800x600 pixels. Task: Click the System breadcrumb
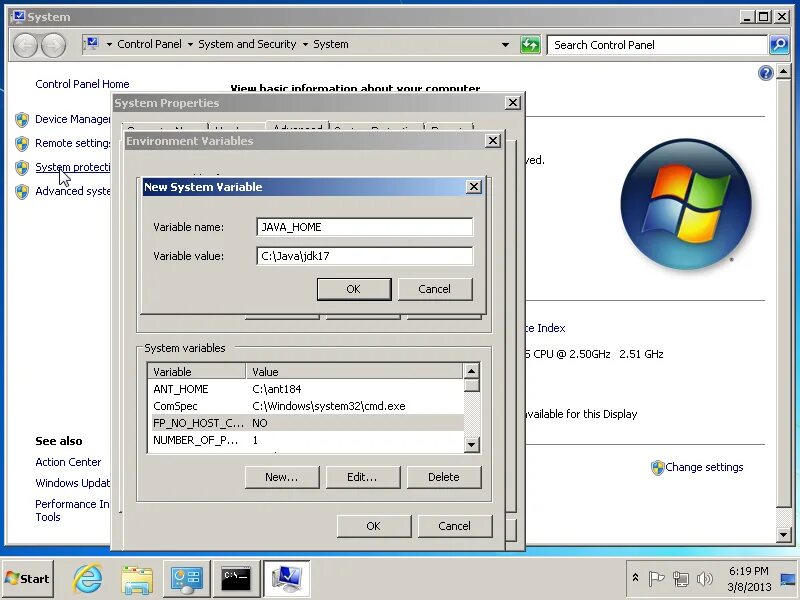click(331, 44)
